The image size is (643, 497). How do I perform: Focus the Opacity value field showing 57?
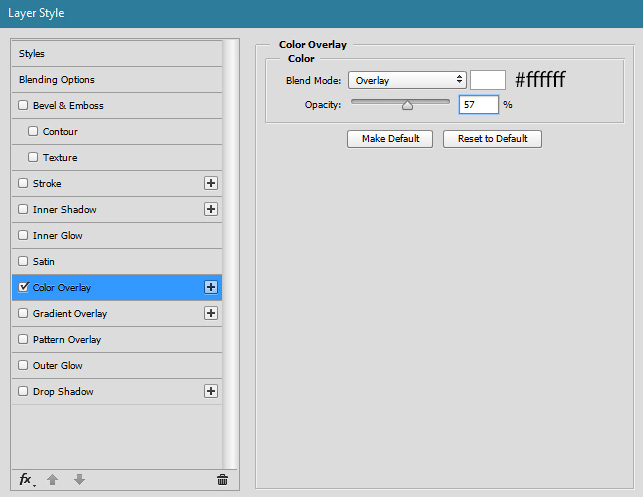point(479,105)
